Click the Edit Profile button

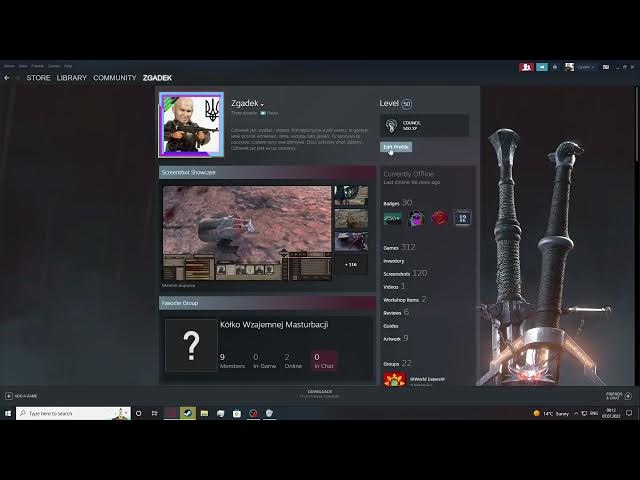click(396, 147)
